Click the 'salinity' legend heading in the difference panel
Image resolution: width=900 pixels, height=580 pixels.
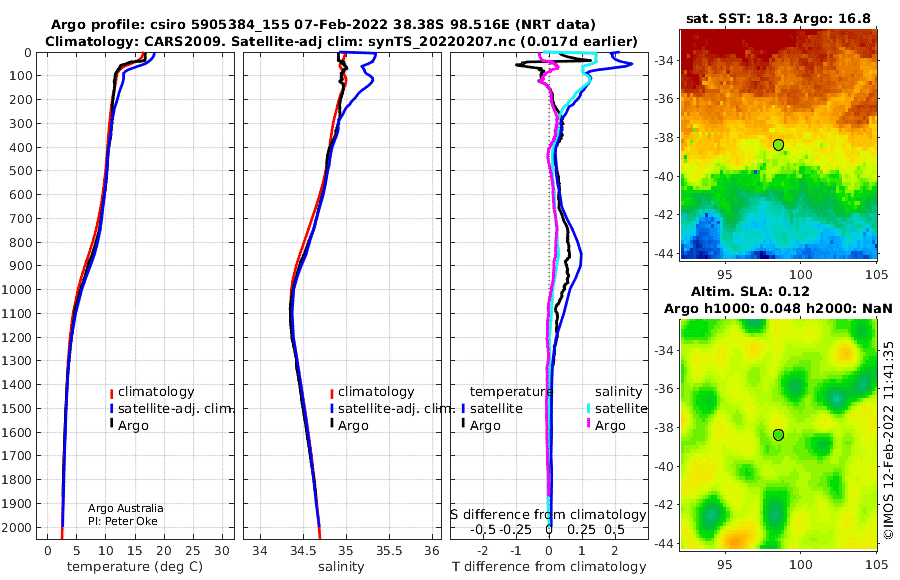[x=618, y=392]
